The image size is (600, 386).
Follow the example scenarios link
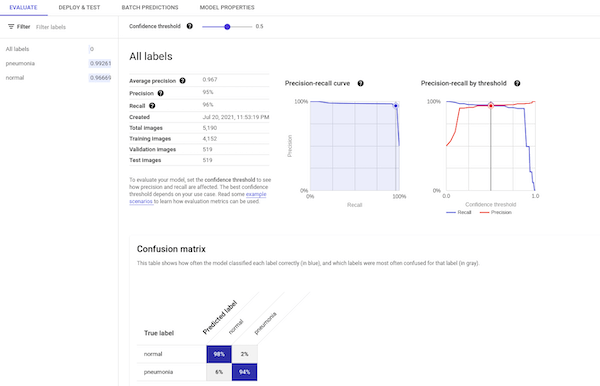click(198, 198)
